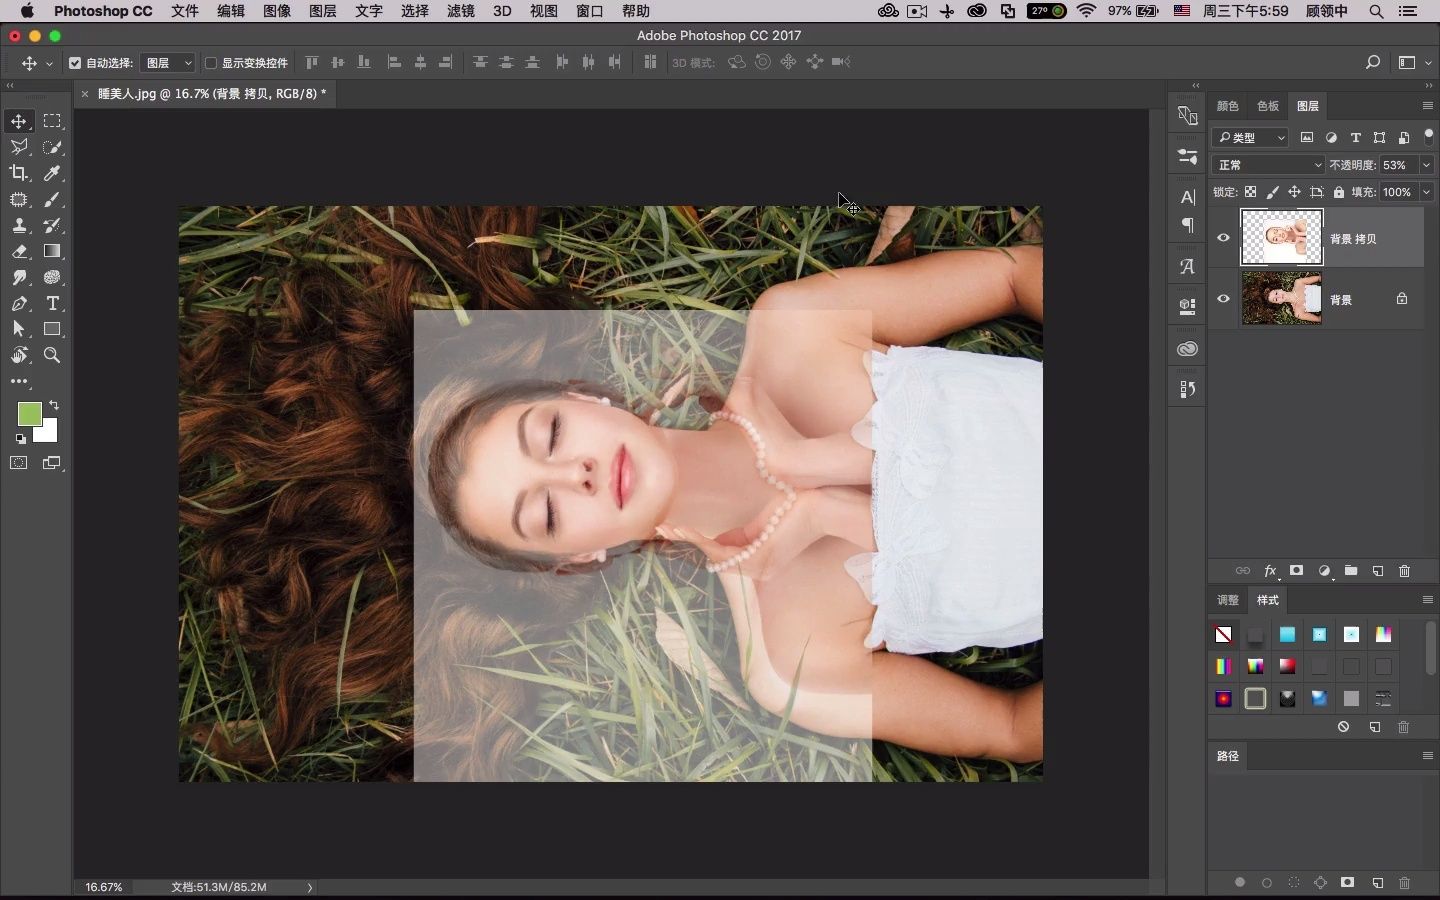Click the green foreground color swatch

pos(28,413)
